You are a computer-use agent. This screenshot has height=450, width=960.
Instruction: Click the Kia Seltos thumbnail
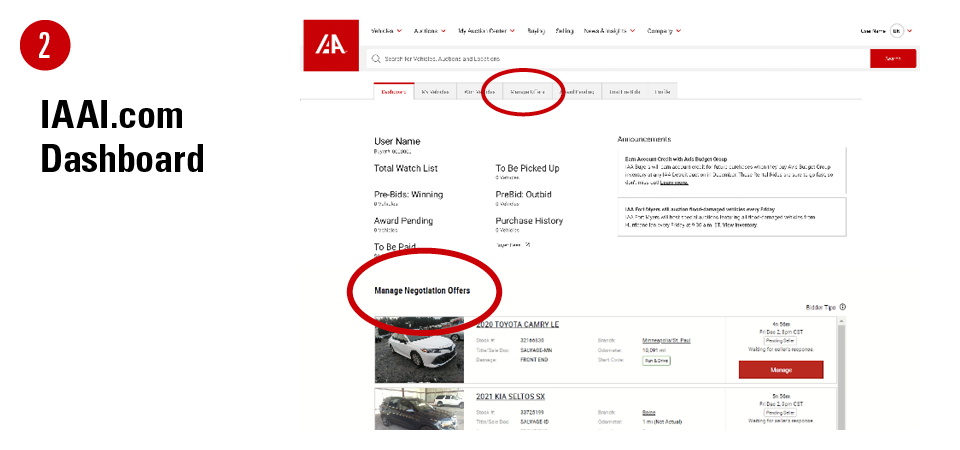(x=419, y=409)
